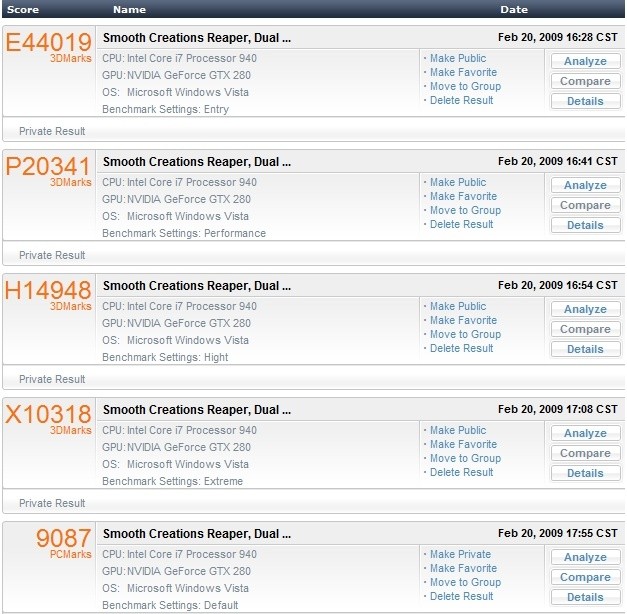Click the date 'Feb 20, 2009 16:28 CST'
627x614 pixels.
[557, 38]
